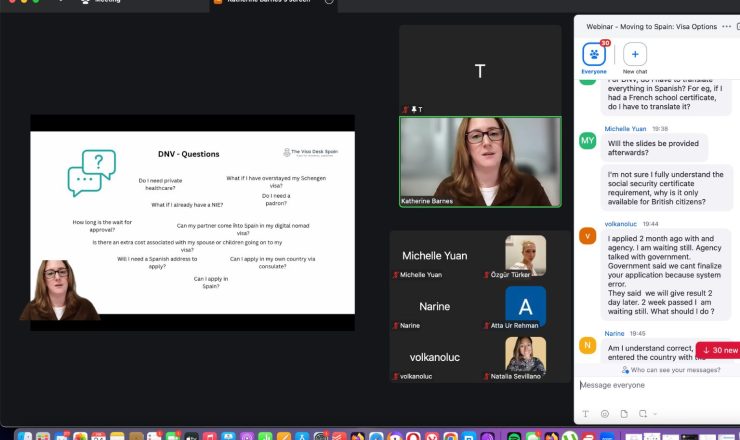Open Finder from the macOS dock

click(26, 436)
